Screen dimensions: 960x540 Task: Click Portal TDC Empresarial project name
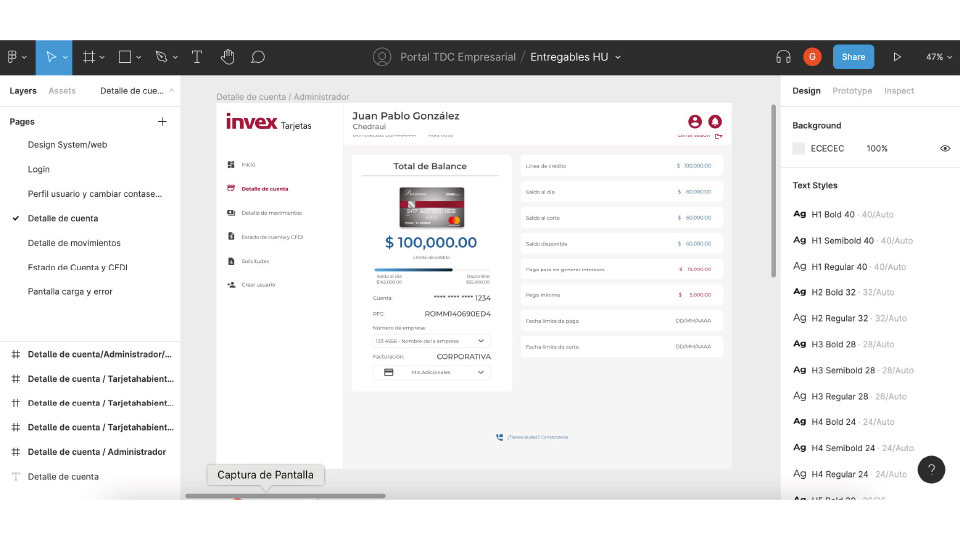click(458, 57)
